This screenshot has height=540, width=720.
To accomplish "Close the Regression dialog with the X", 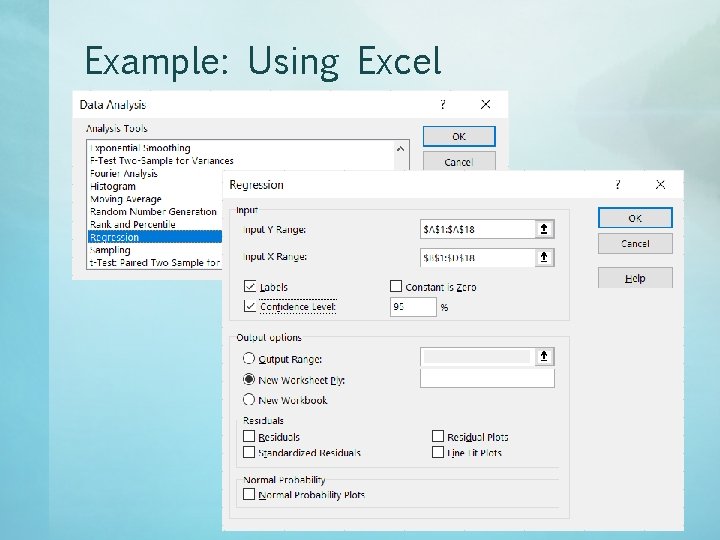I will coord(660,185).
